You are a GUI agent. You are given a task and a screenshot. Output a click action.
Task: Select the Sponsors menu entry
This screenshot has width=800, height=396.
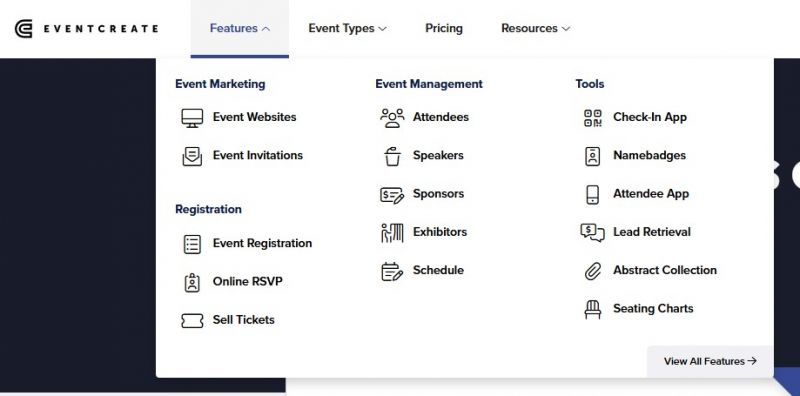(x=438, y=194)
